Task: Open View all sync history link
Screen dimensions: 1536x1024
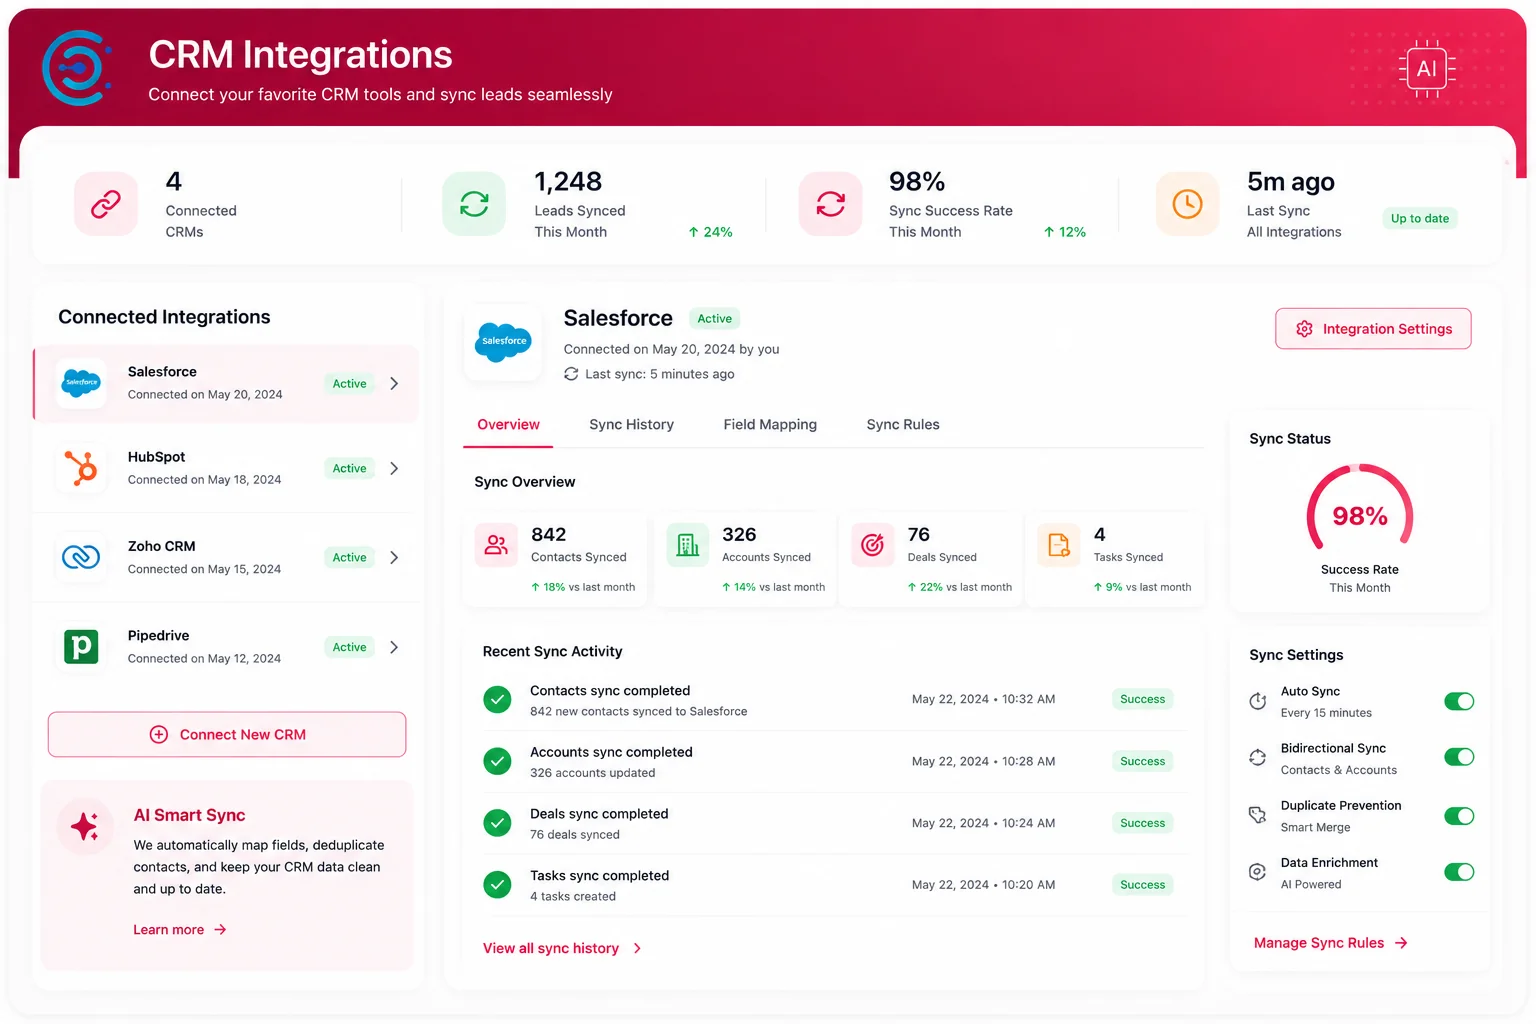Action: click(x=562, y=948)
